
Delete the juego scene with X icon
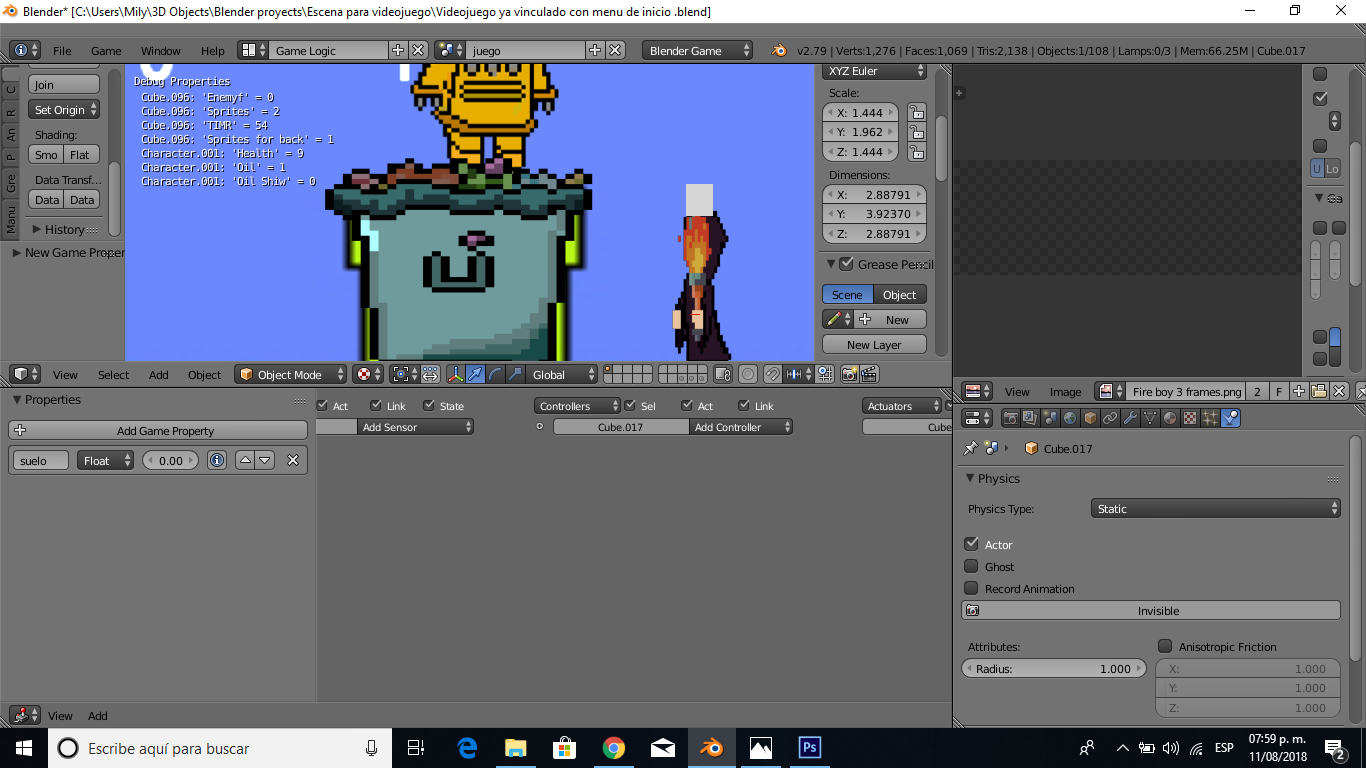[616, 50]
